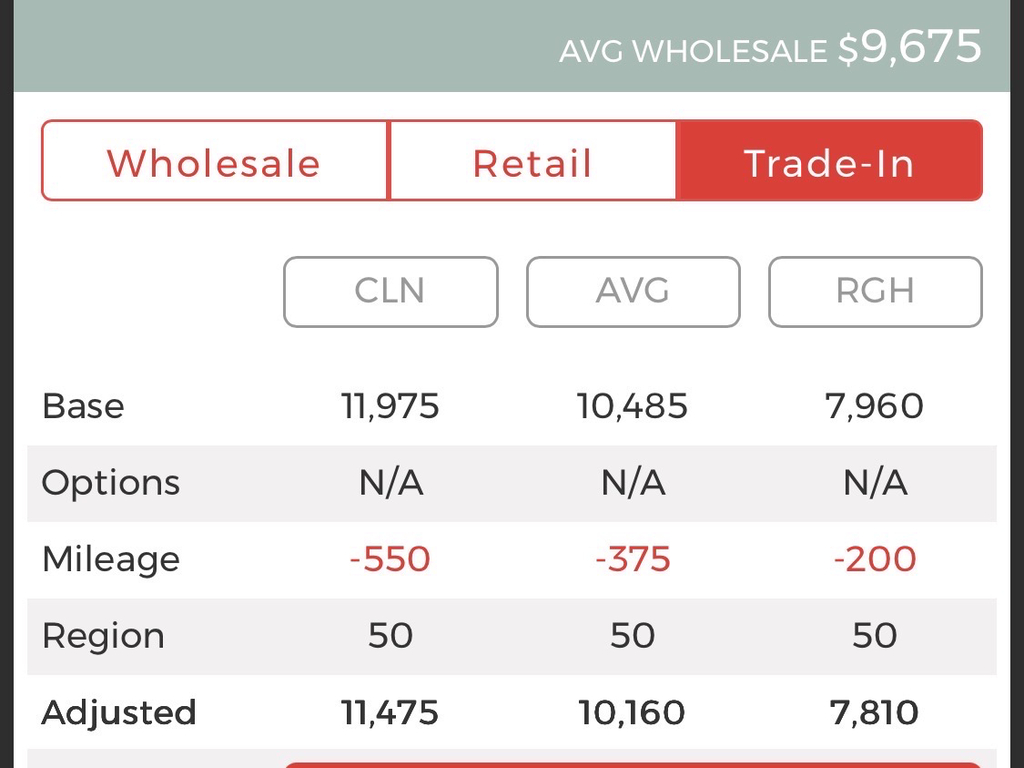Tap the -550 mileage adjustment
The image size is (1024, 768).
tap(390, 559)
